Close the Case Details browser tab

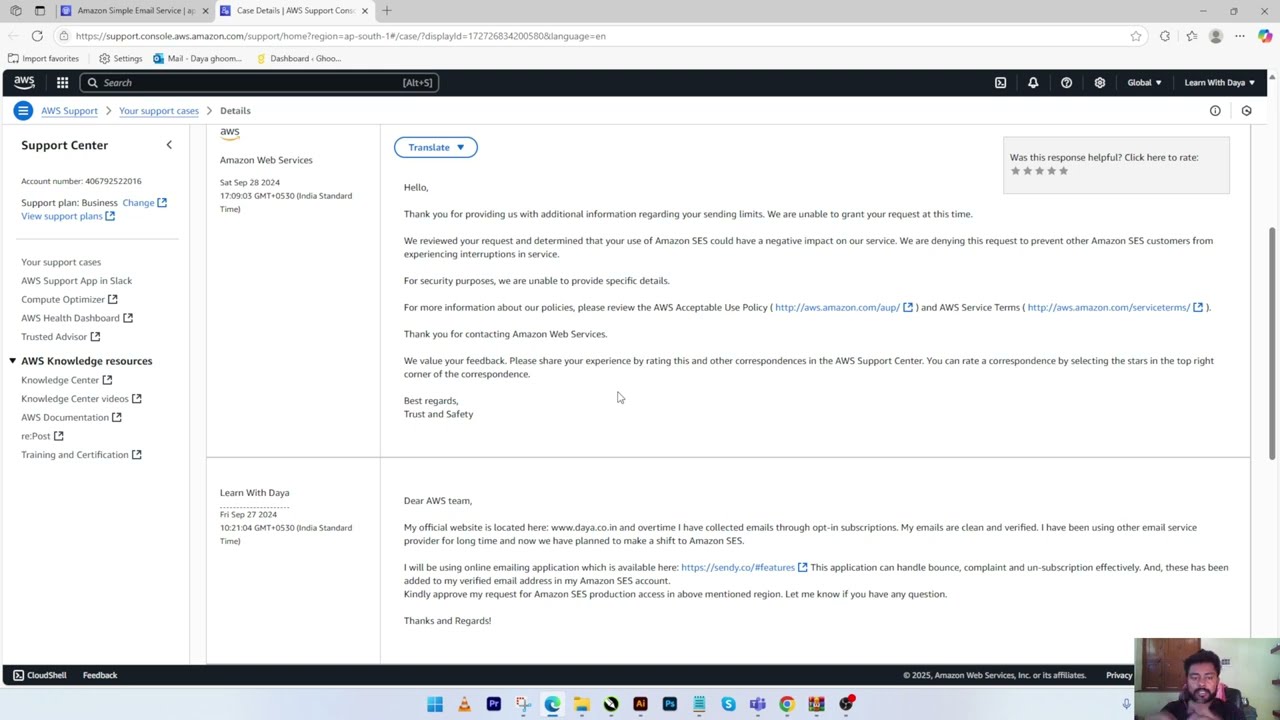tap(364, 11)
